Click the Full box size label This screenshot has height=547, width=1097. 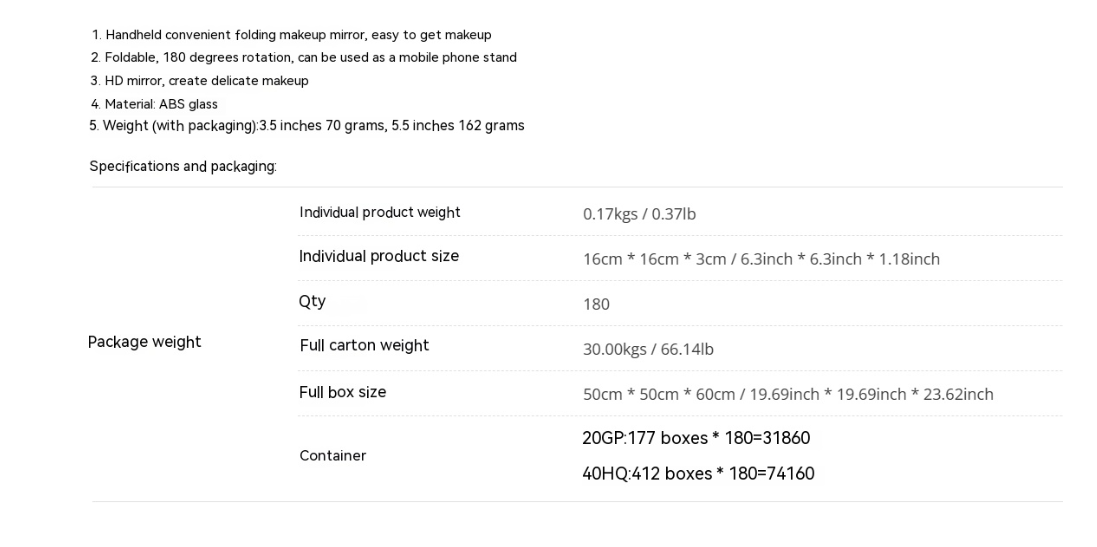[343, 392]
